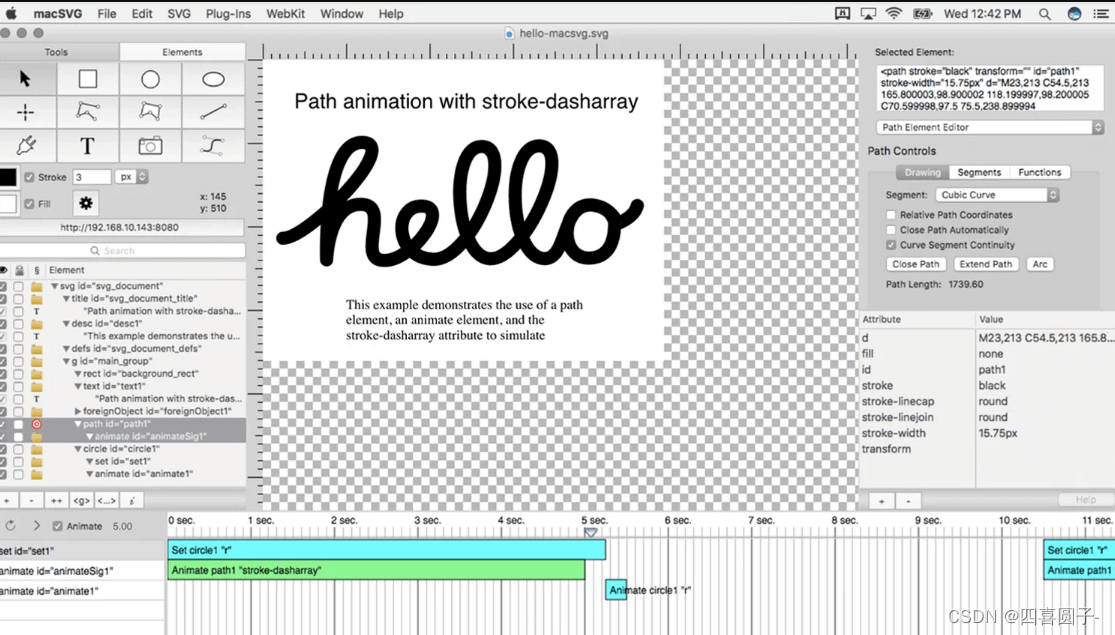The width and height of the screenshot is (1115, 635).
Task: Click the timeline reload icon
Action: 11,526
